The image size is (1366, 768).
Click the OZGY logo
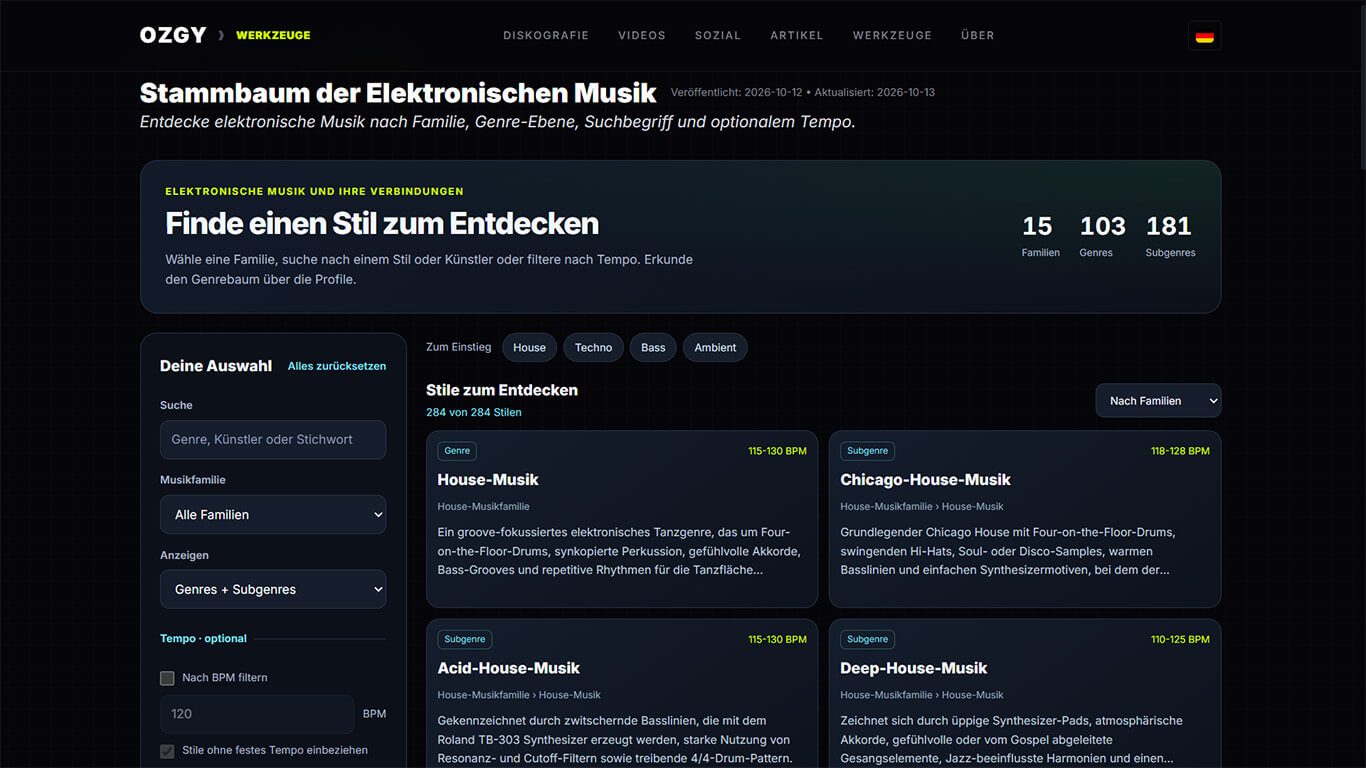coord(173,35)
